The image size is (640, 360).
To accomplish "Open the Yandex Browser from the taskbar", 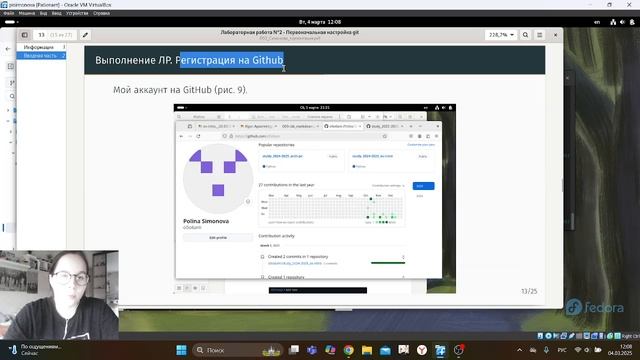I will [422, 350].
